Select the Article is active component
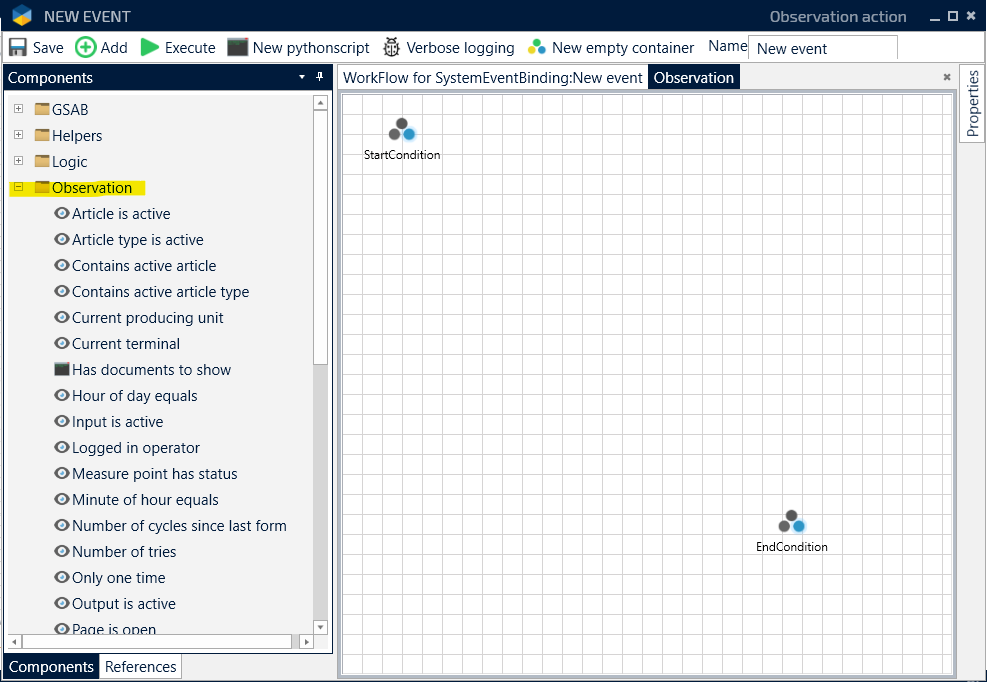987x682 pixels. [x=121, y=214]
